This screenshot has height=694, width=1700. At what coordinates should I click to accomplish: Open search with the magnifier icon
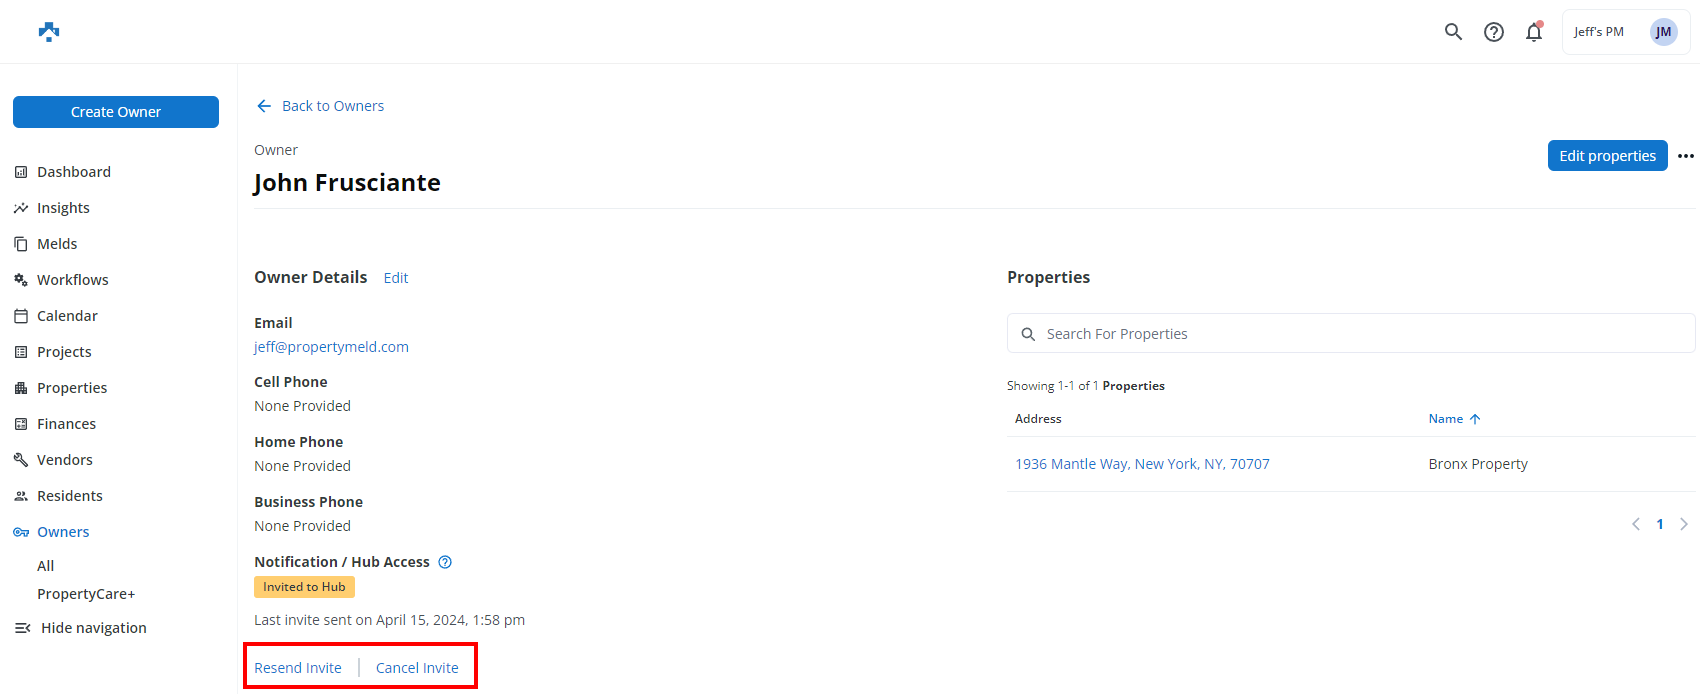pyautogui.click(x=1453, y=32)
